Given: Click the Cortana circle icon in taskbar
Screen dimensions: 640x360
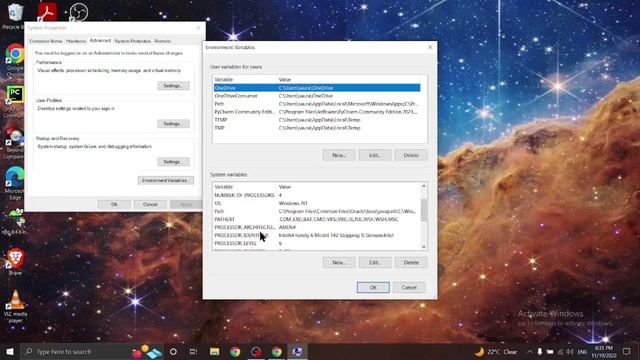Looking at the screenshot, I should [173, 351].
